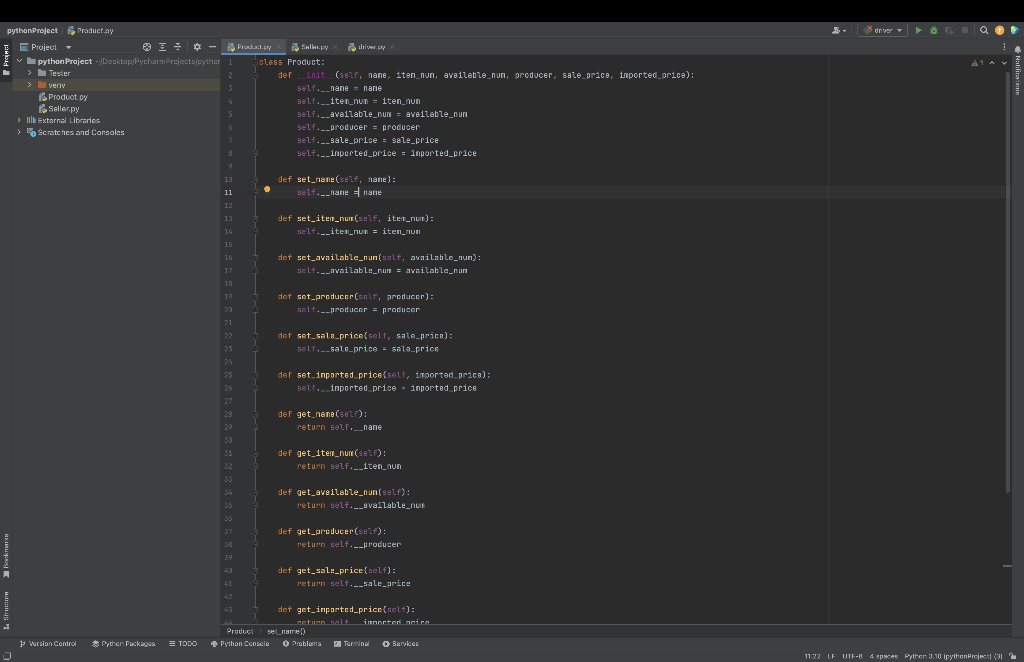This screenshot has width=1024, height=662.
Task: Expand the venv folder
Action: click(x=30, y=84)
